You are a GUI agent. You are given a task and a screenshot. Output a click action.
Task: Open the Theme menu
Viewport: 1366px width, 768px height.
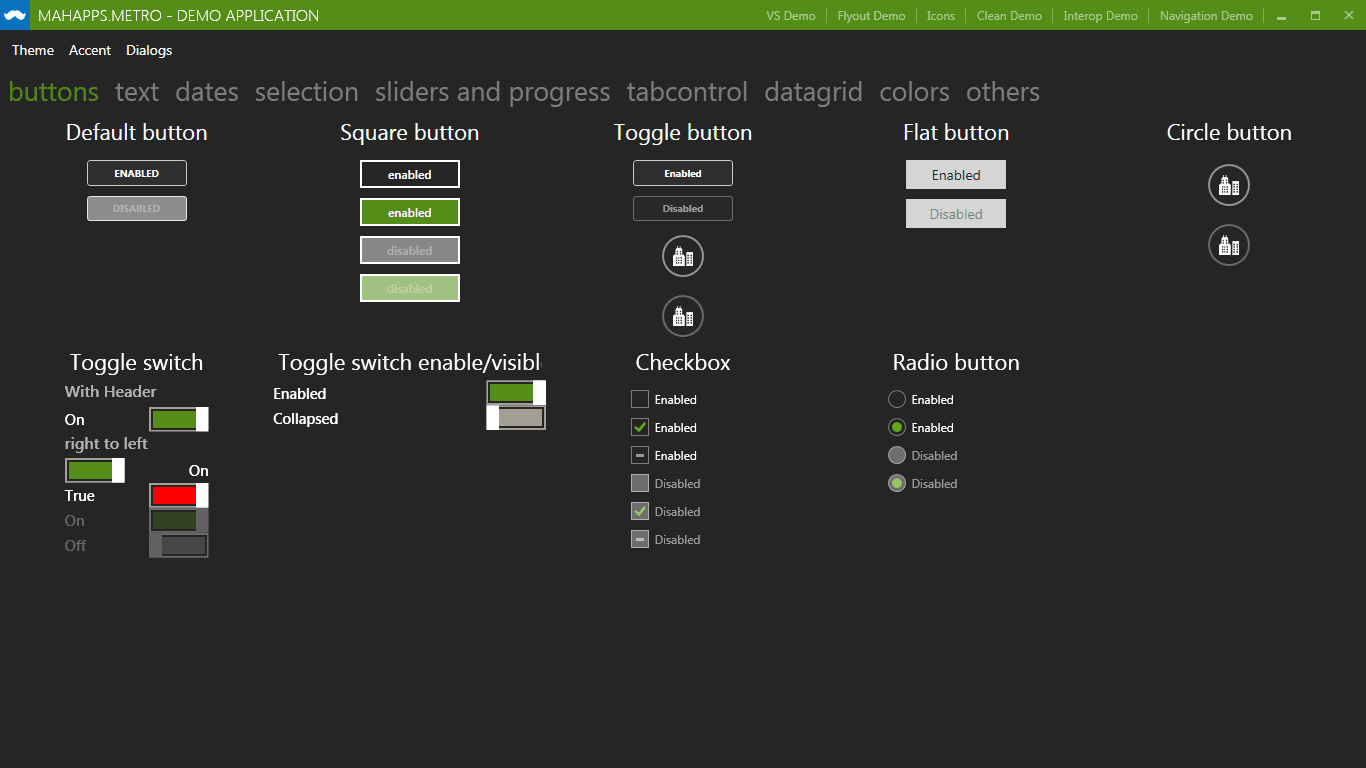pyautogui.click(x=32, y=50)
